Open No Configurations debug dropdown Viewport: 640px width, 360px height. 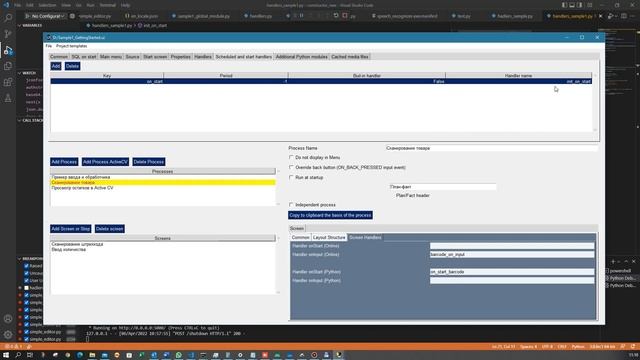[45, 16]
